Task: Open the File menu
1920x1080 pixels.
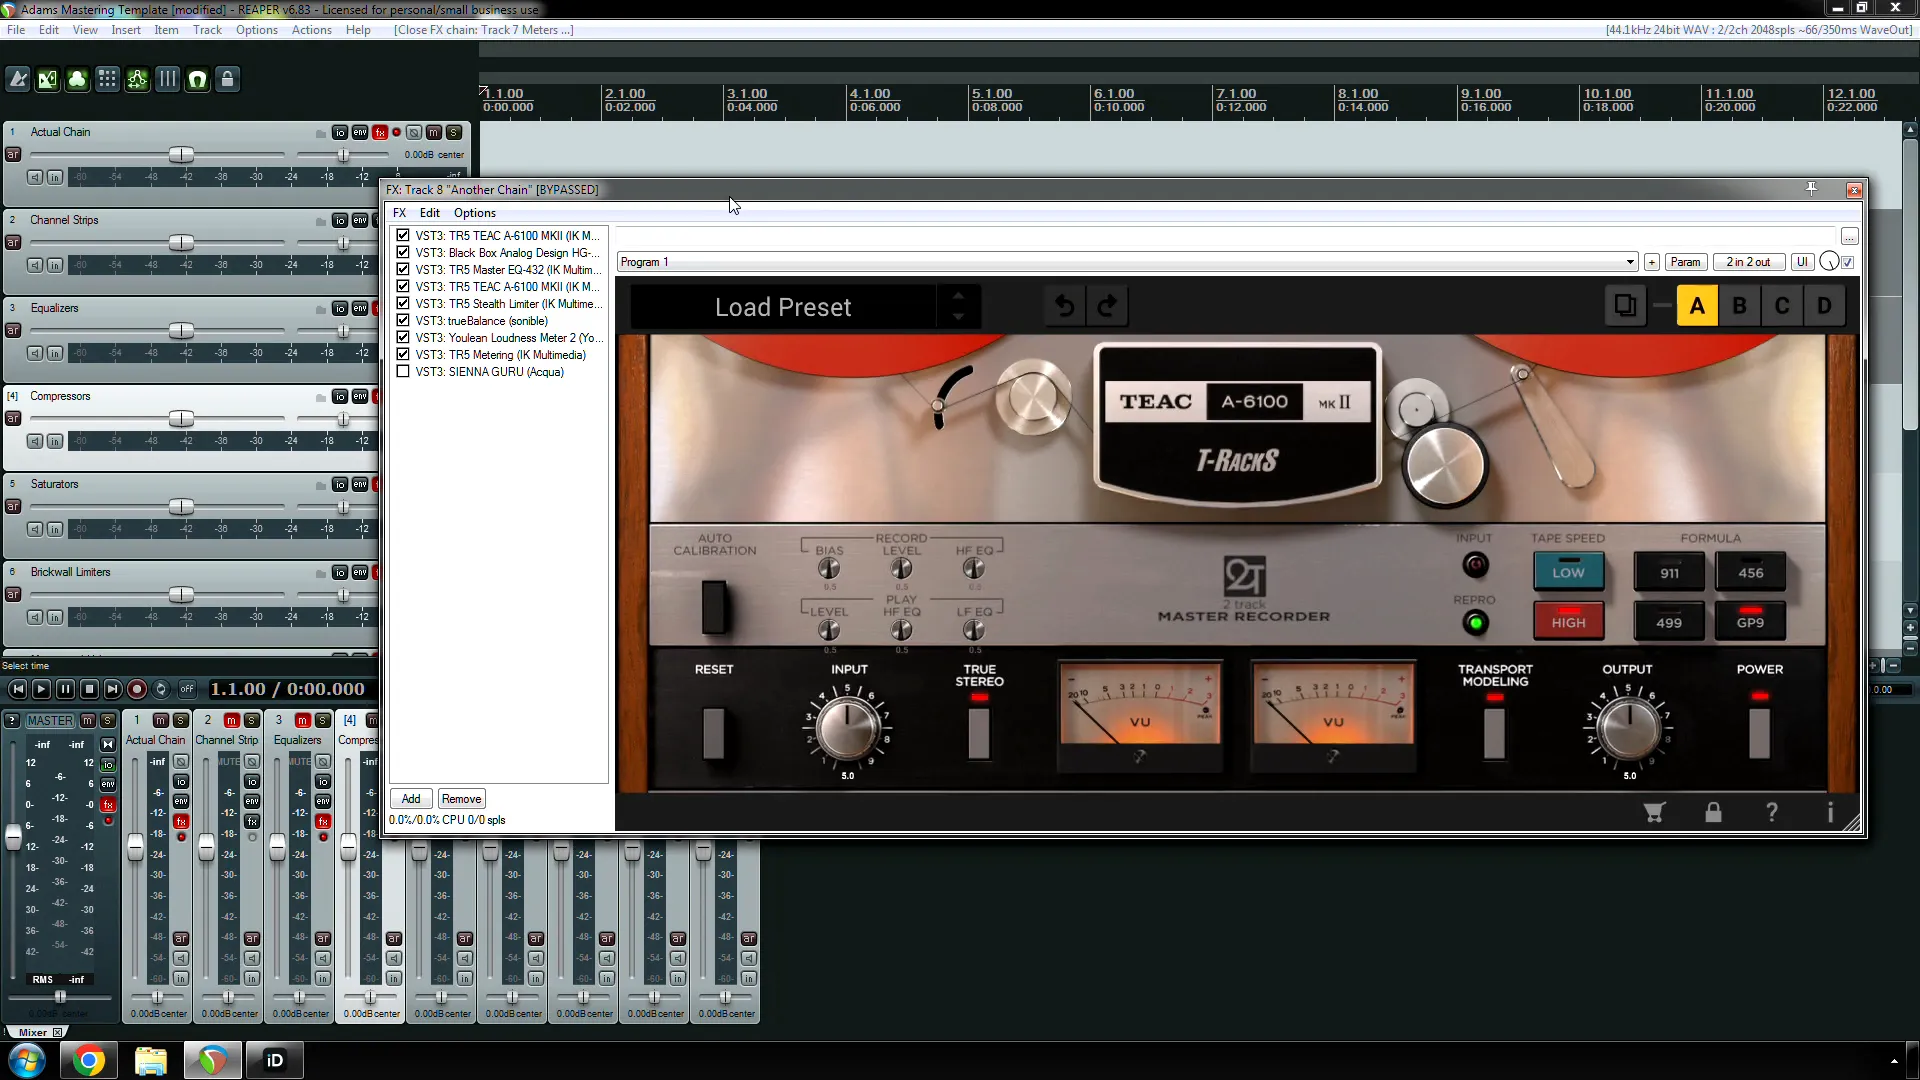Action: 16,30
